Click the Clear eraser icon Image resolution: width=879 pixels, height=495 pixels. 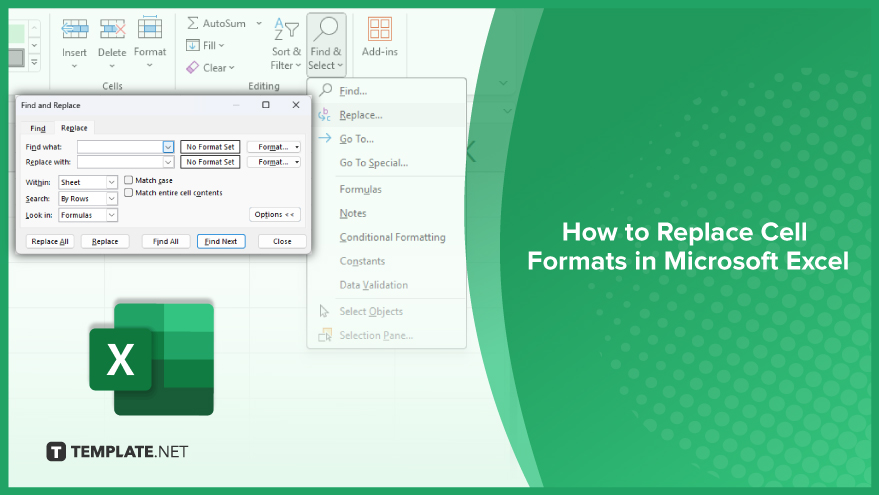pos(193,67)
